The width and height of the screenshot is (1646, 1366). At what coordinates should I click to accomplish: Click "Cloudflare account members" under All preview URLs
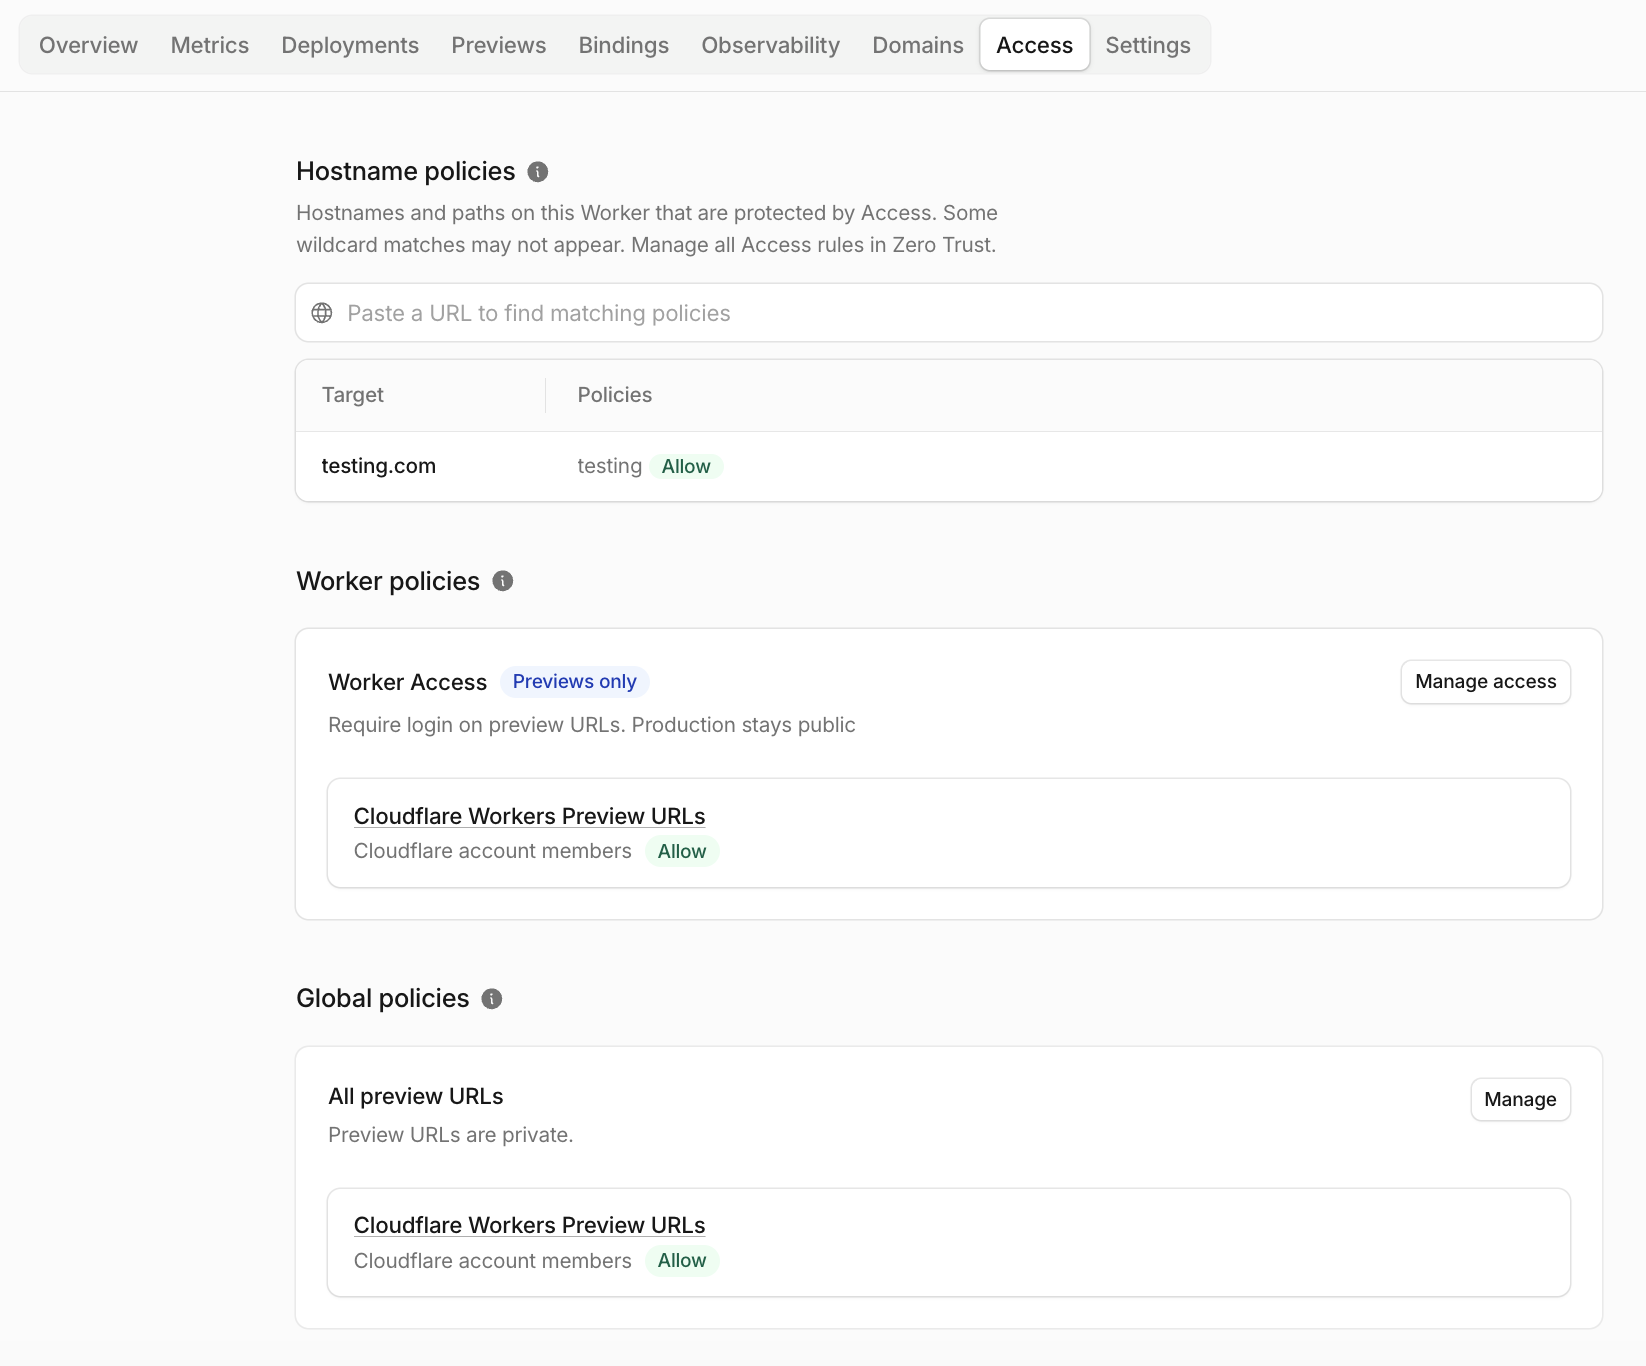tap(493, 1261)
